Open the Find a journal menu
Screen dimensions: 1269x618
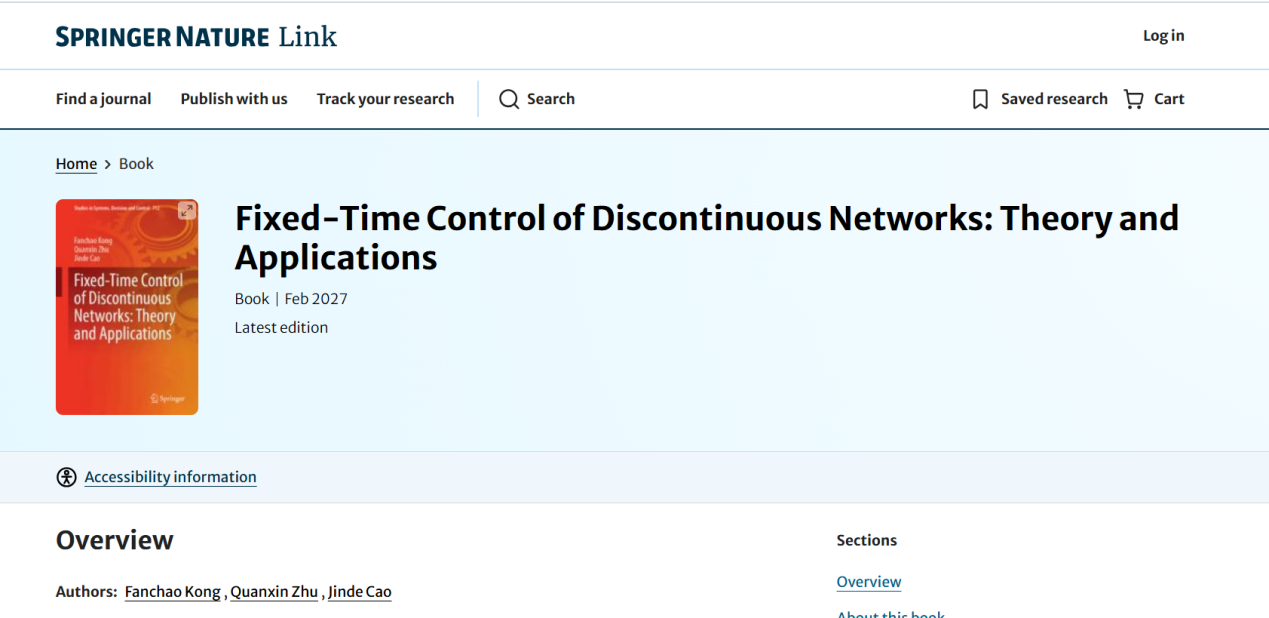104,99
